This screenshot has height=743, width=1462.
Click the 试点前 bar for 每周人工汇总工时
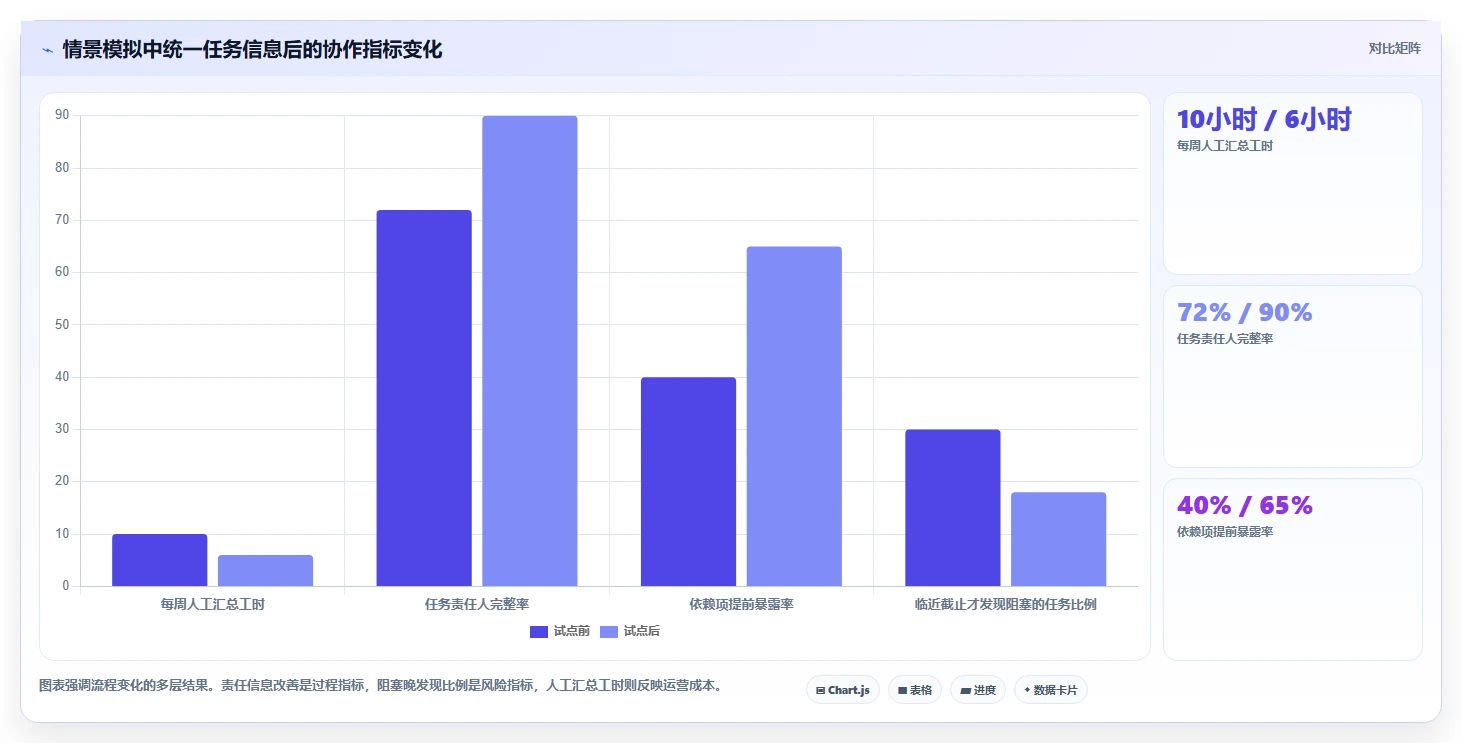[159, 560]
